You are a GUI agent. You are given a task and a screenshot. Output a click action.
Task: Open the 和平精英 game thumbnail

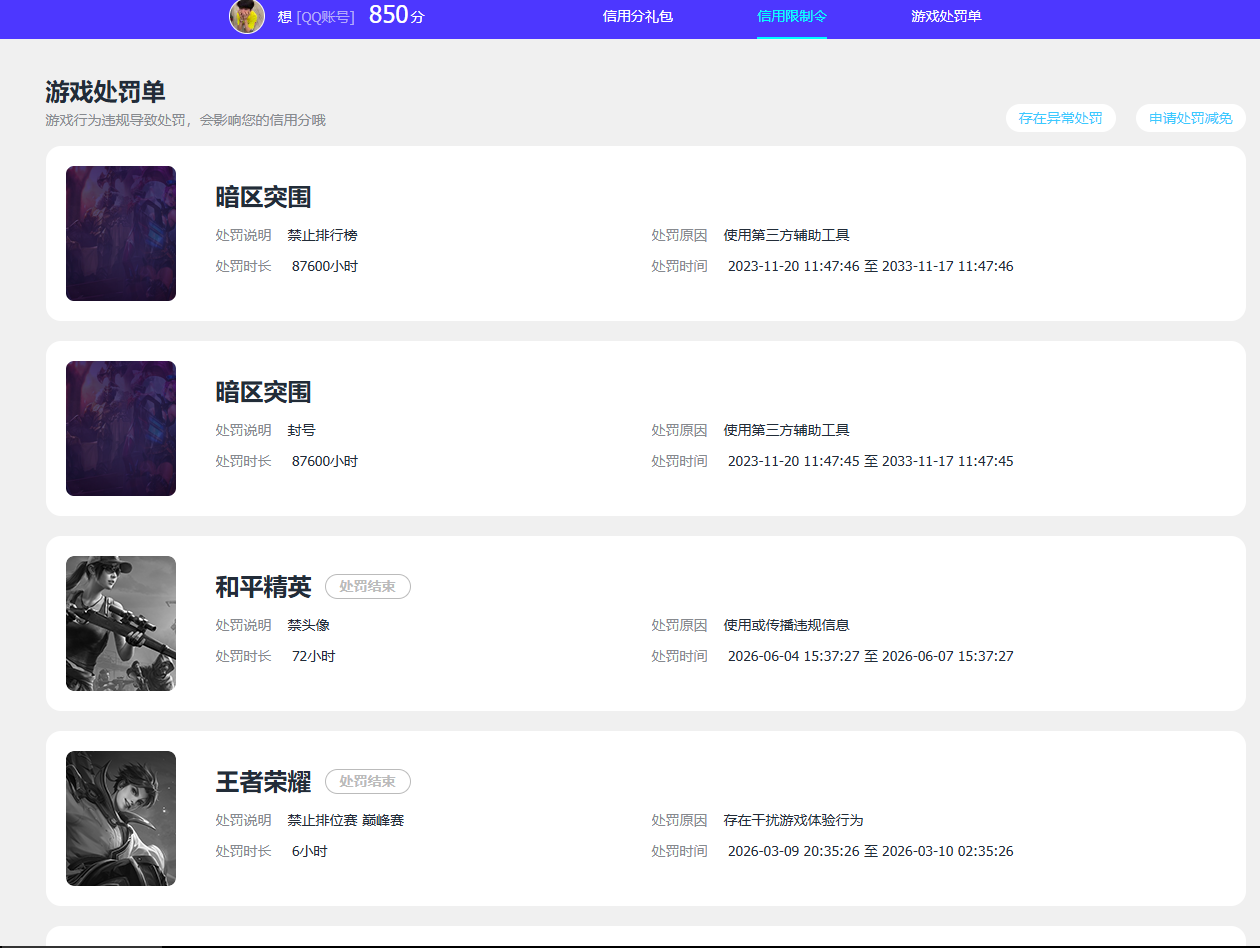point(121,623)
